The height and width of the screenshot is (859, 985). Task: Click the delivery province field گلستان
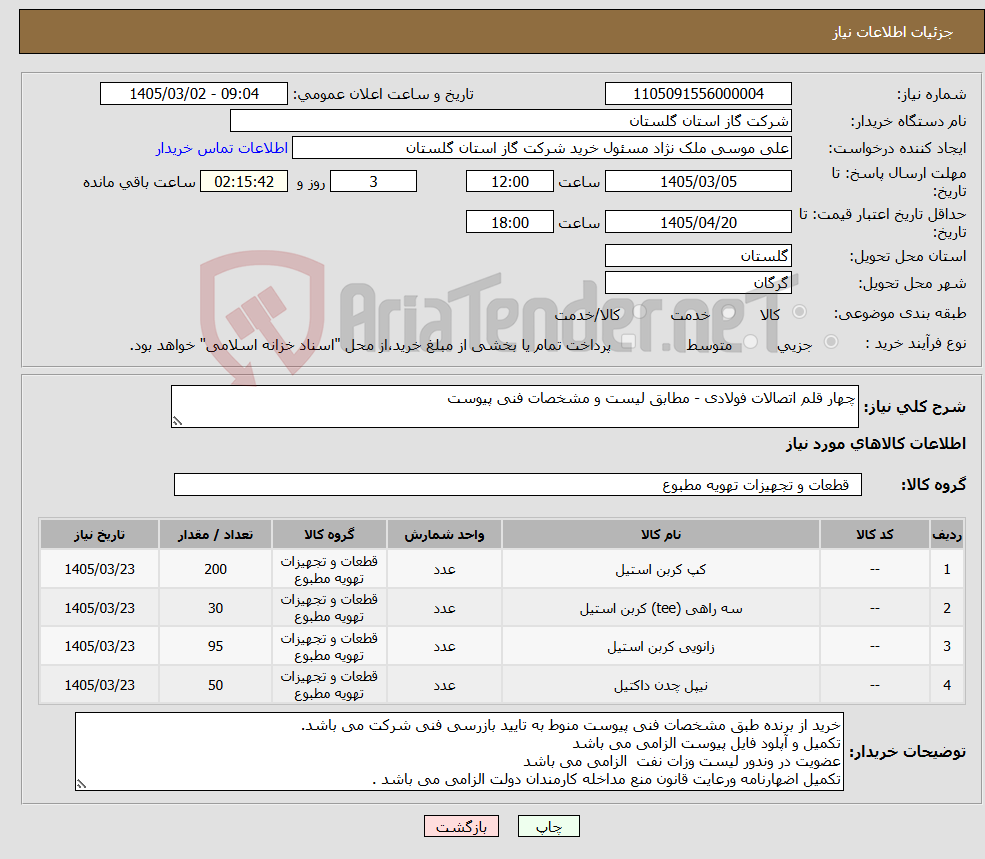tap(698, 256)
